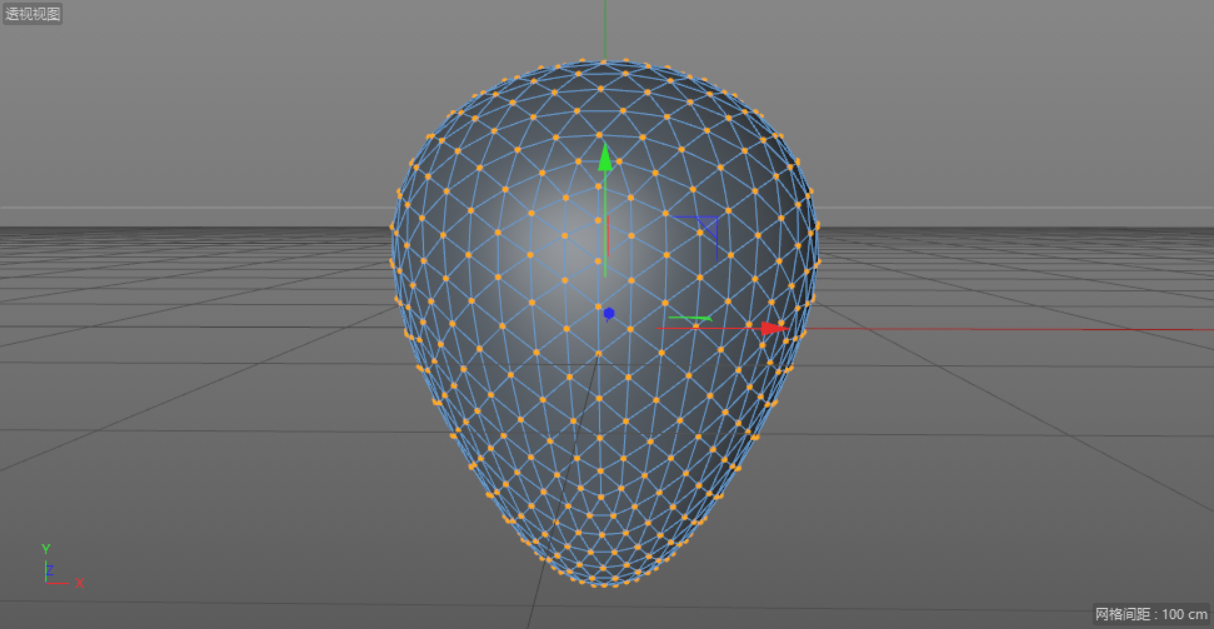Select the red X-axis arrow handle
Screen dimensions: 1214x629
pyautogui.click(x=770, y=327)
